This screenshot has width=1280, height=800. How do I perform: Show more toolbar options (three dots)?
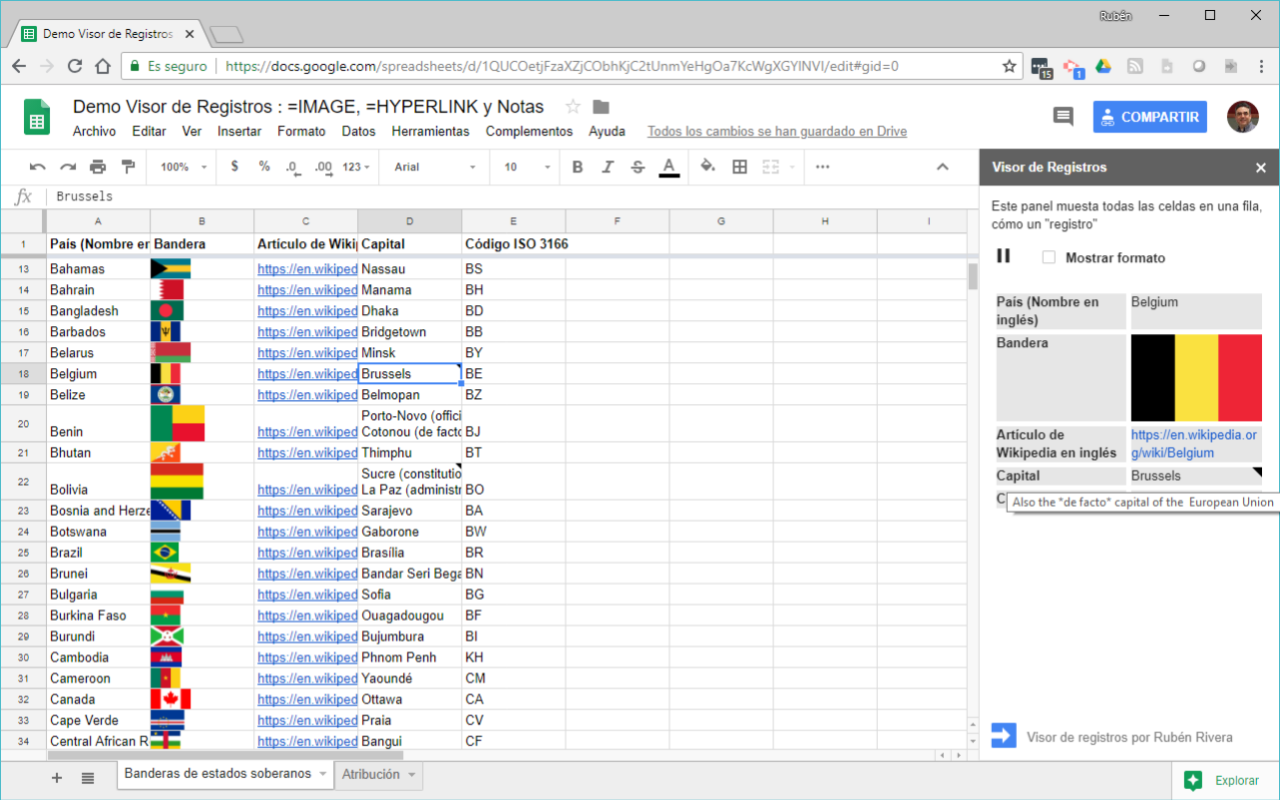823,167
